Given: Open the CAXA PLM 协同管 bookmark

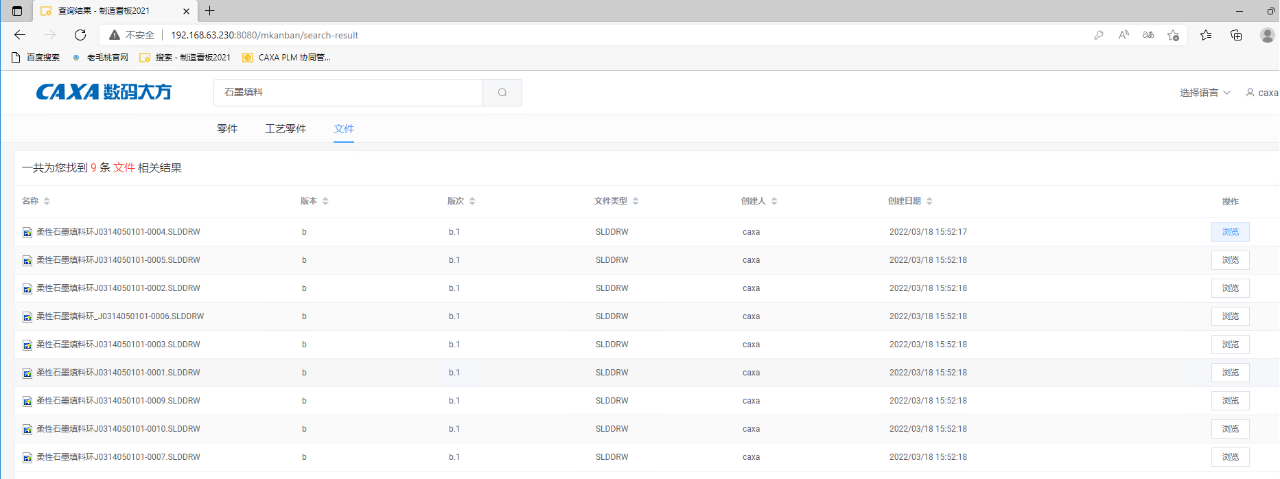Looking at the screenshot, I should [x=287, y=58].
